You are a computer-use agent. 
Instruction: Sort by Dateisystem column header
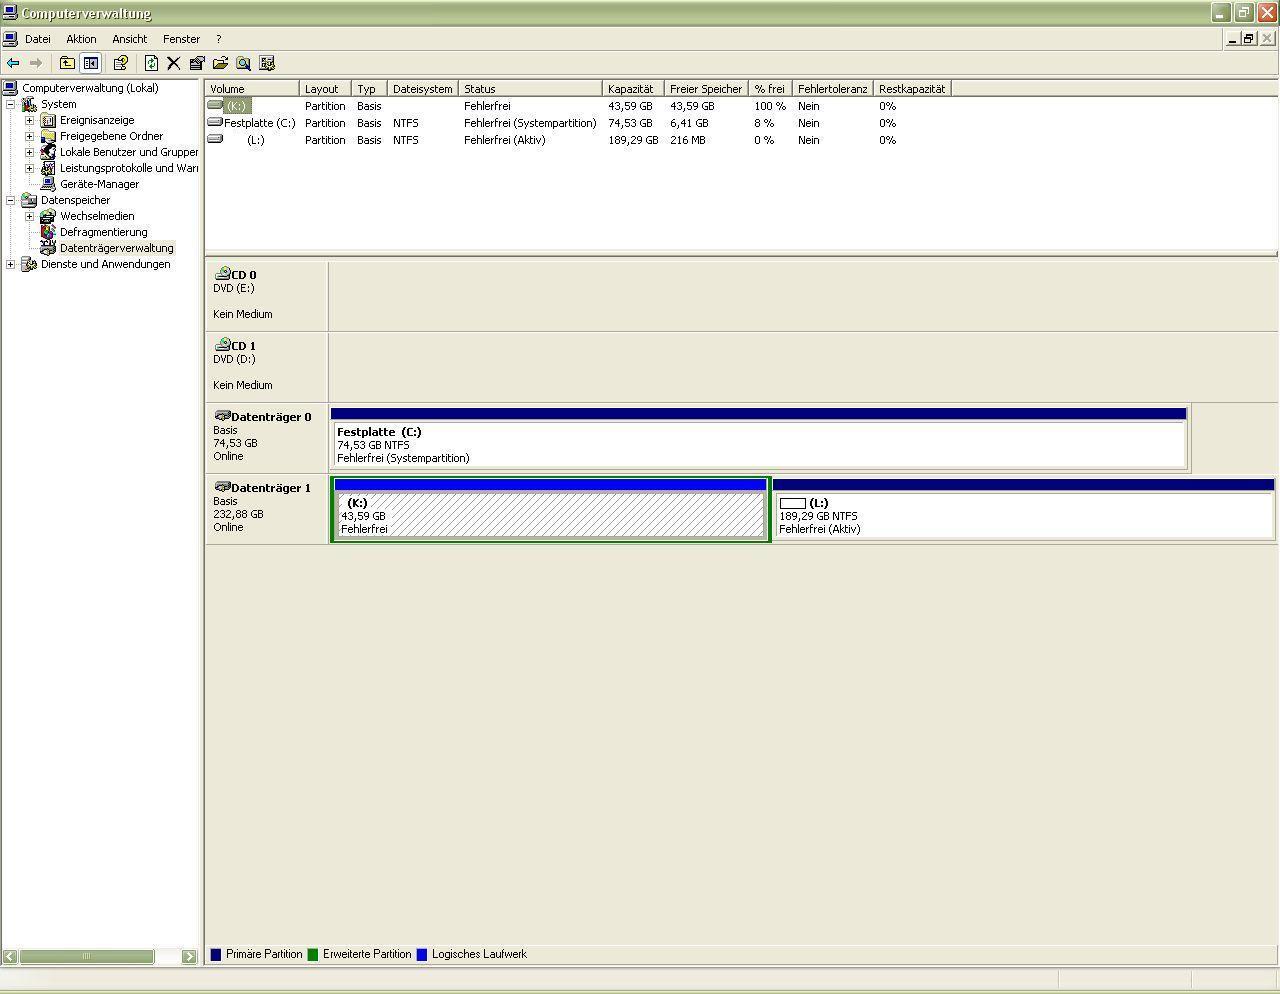(423, 89)
